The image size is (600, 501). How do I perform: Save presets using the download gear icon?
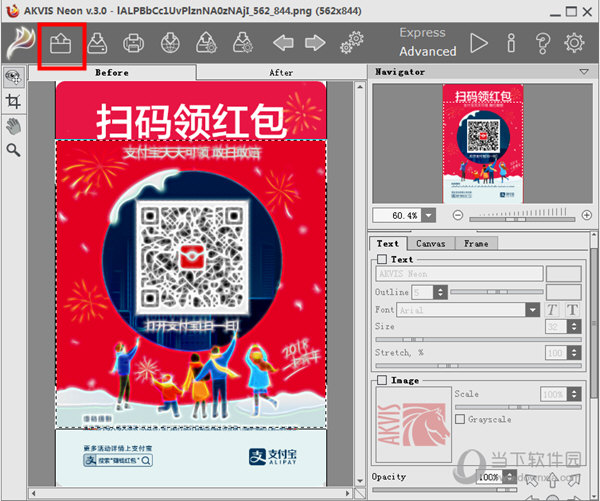(x=243, y=43)
